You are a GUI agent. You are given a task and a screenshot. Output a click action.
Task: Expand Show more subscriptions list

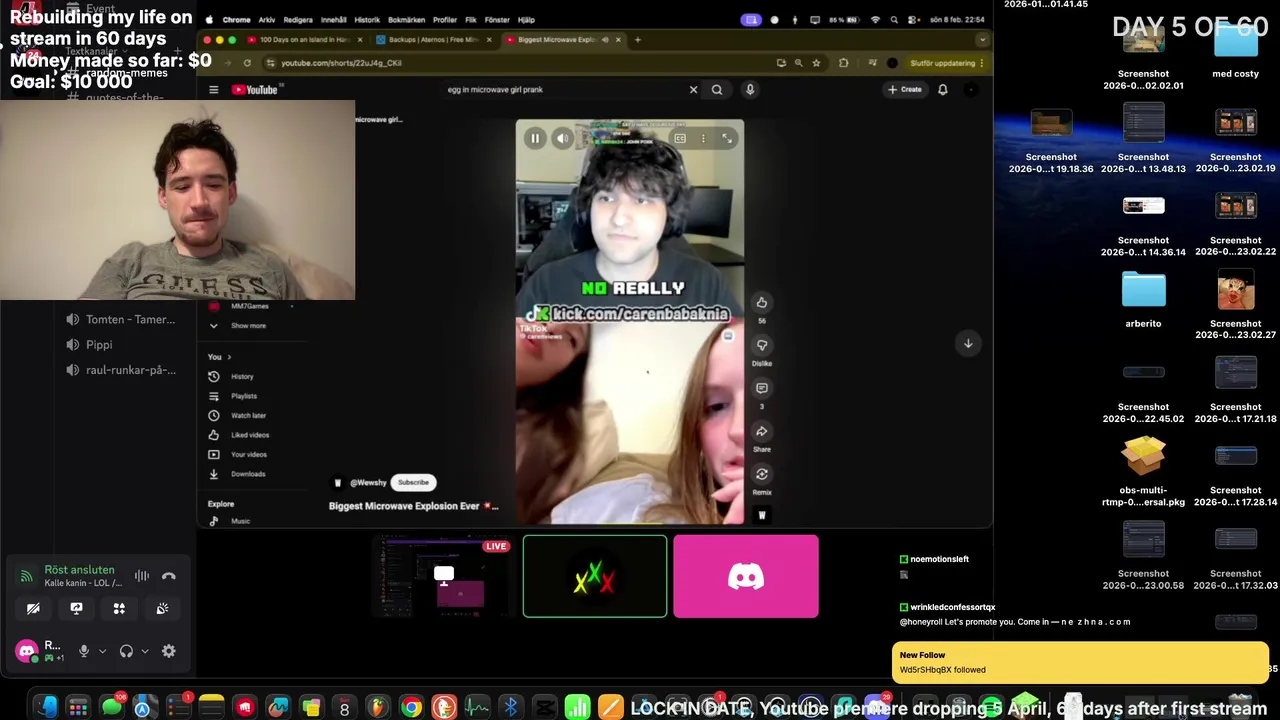[x=238, y=325]
